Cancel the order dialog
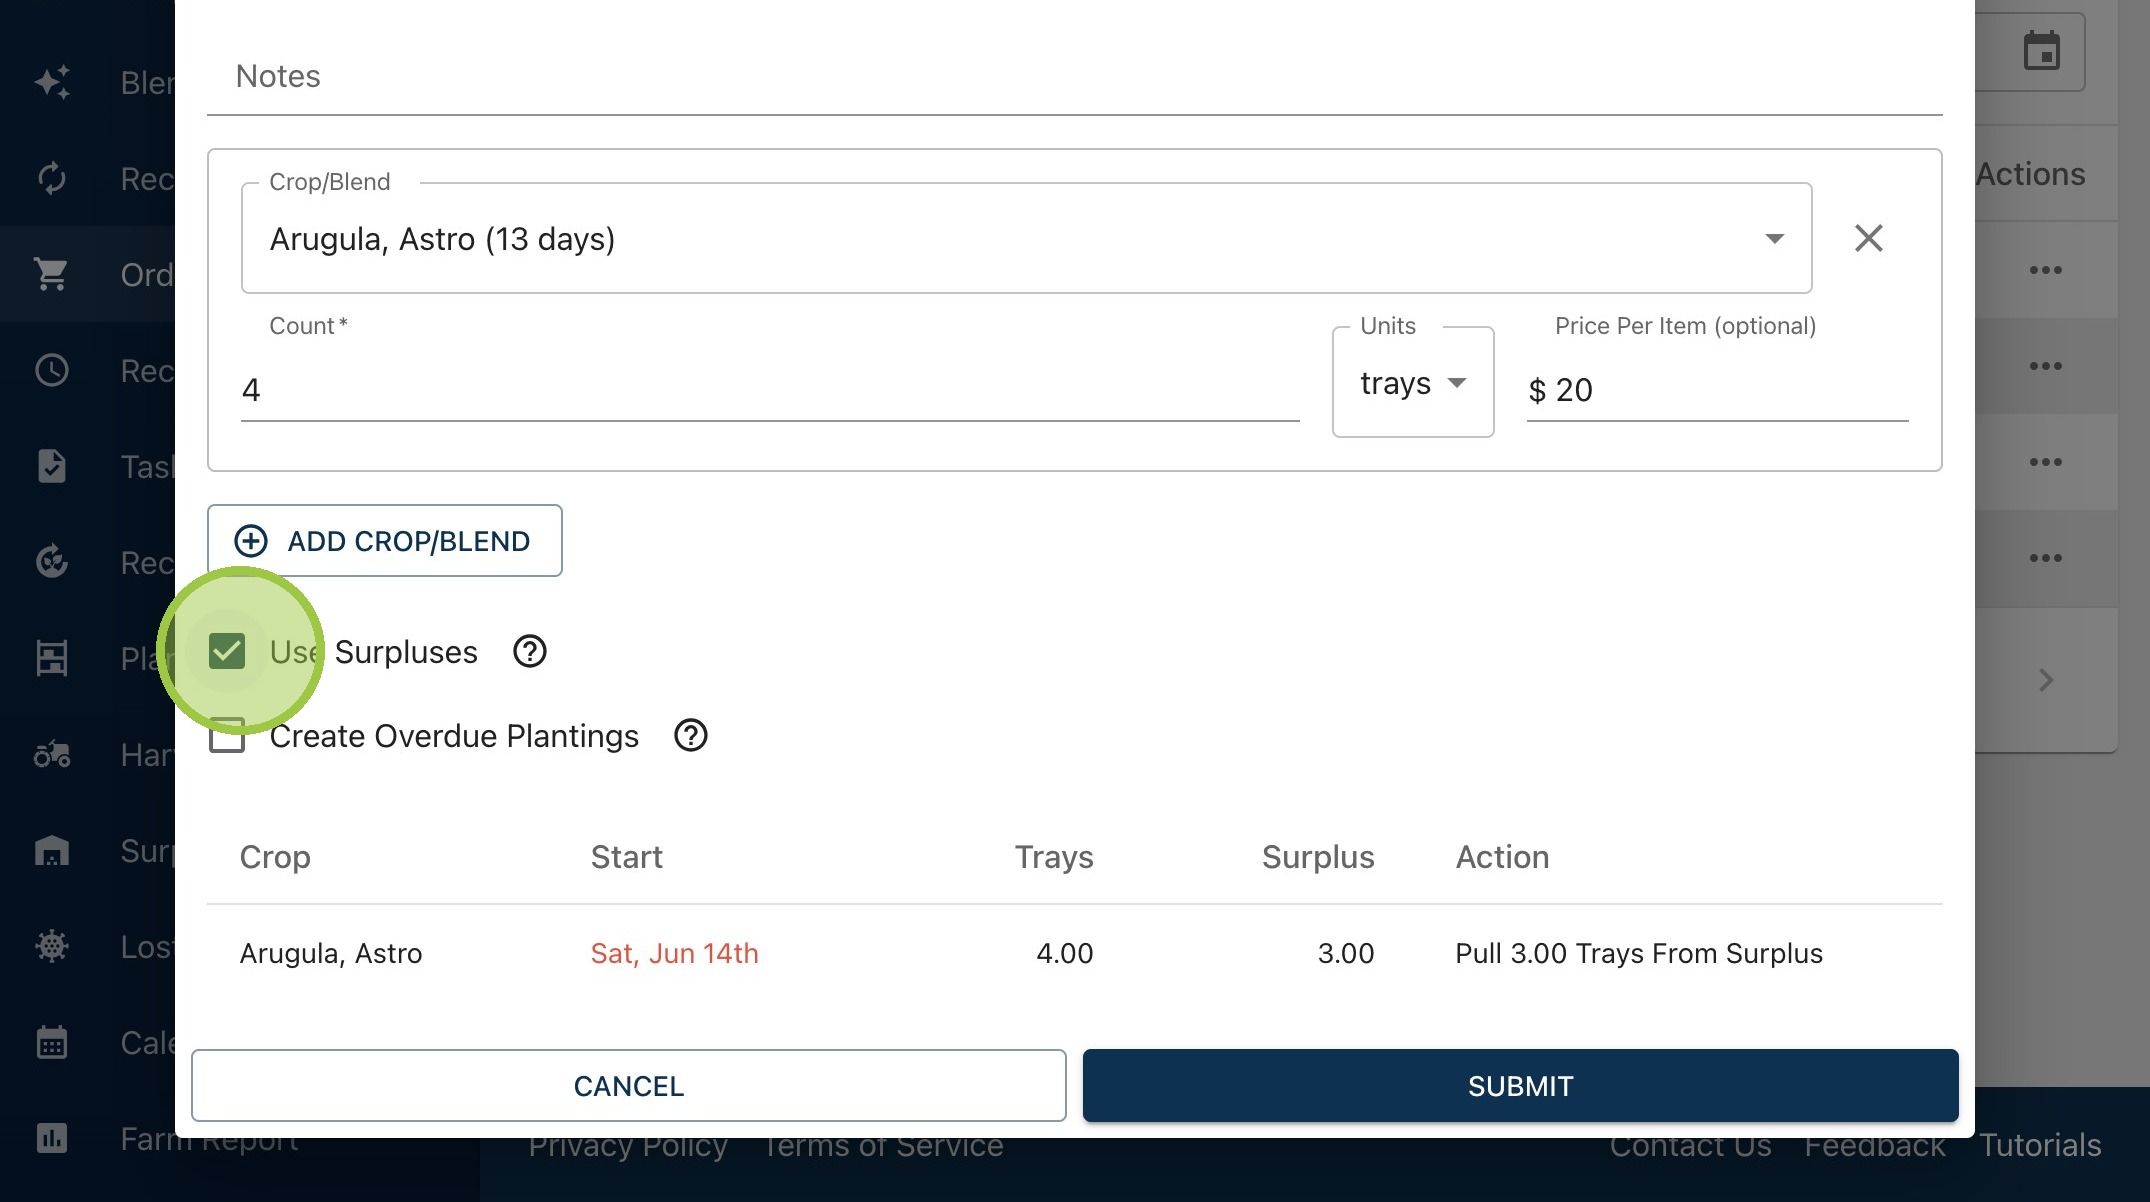The image size is (2150, 1202). click(628, 1086)
